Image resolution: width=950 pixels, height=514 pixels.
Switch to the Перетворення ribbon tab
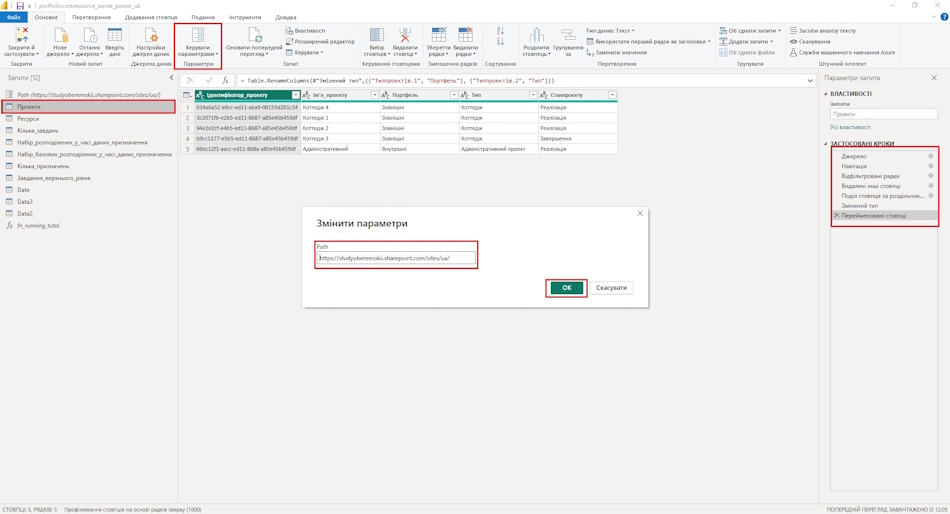click(x=91, y=17)
